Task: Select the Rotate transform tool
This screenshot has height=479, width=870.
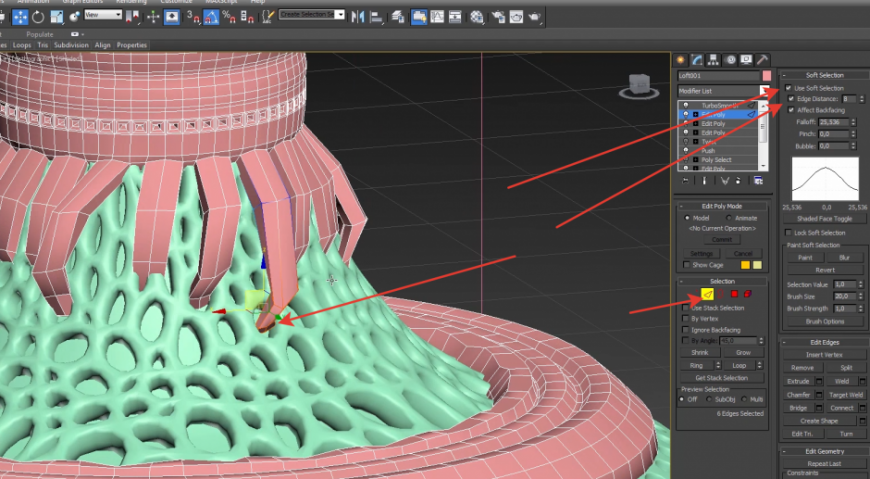Action: click(x=38, y=17)
